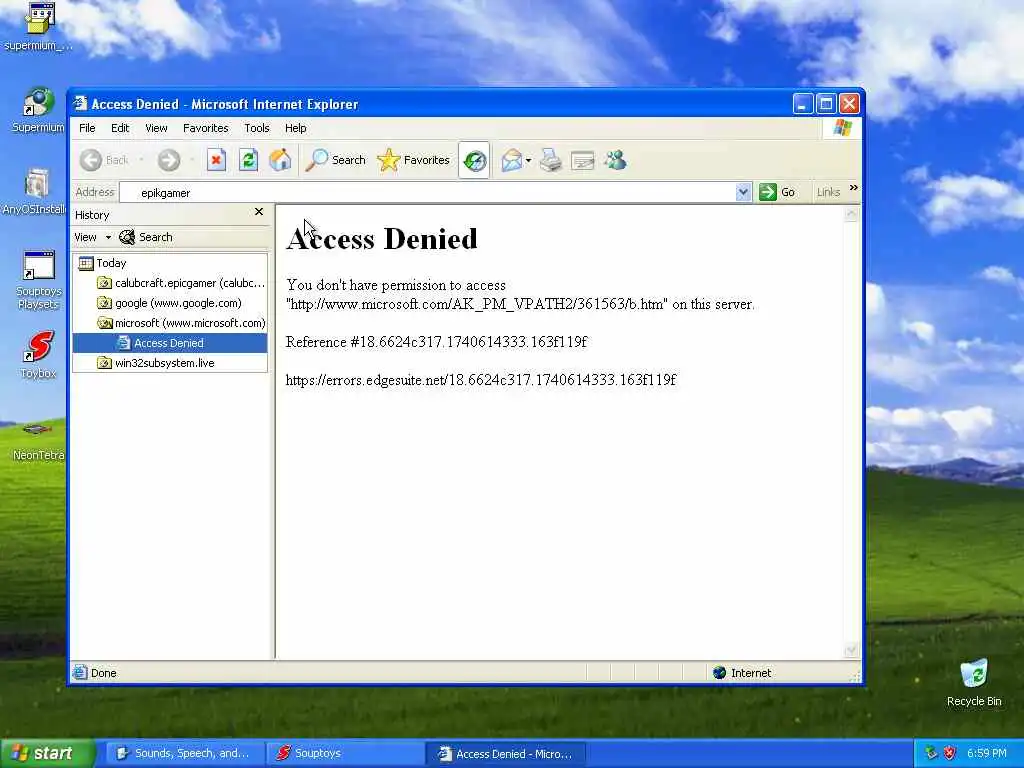Click the Edit page toolbar icon
The height and width of the screenshot is (768, 1024).
pos(583,160)
